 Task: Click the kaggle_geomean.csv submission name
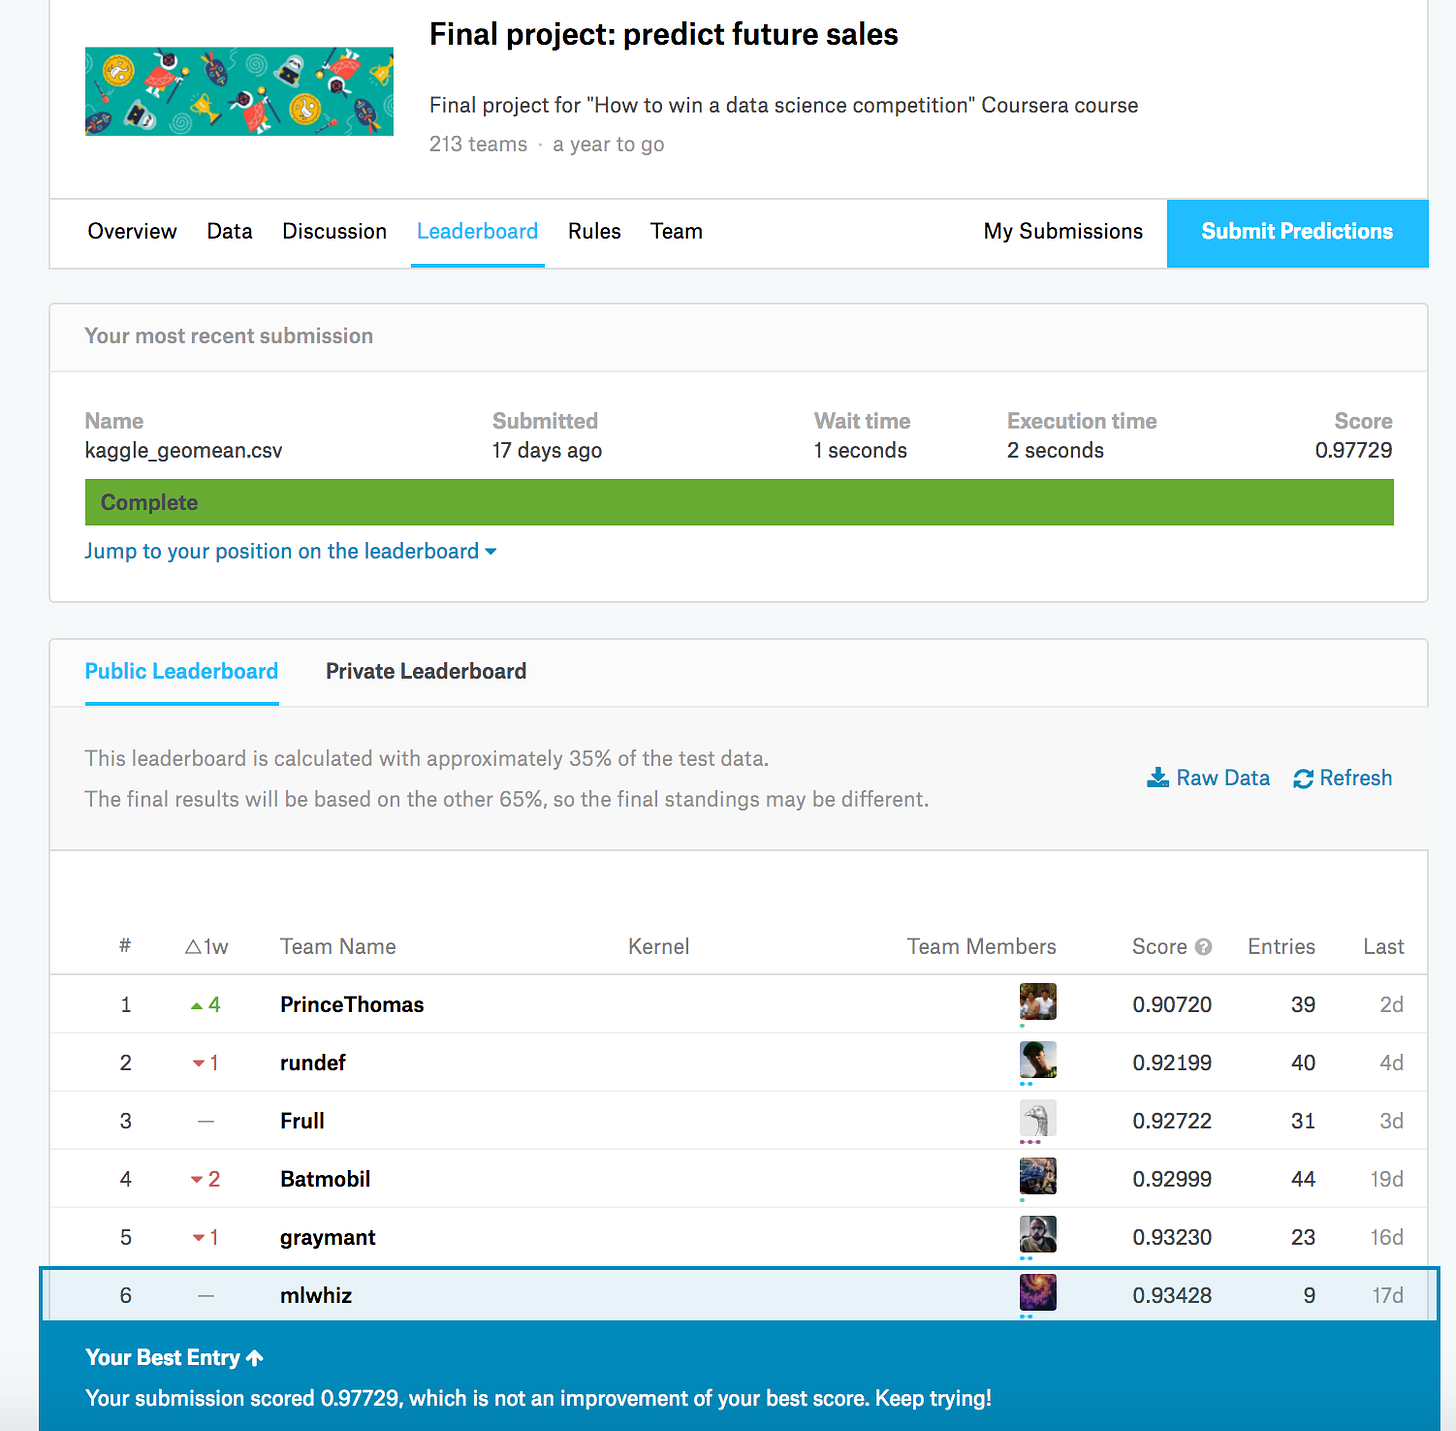pyautogui.click(x=184, y=451)
